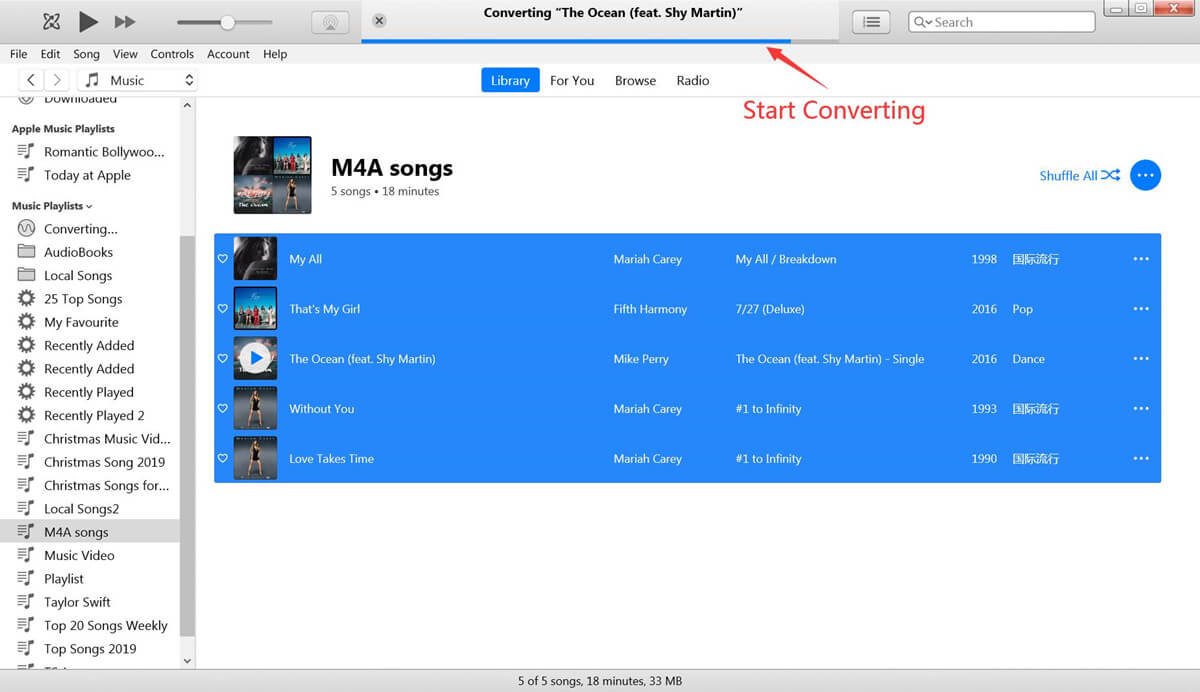
Task: Open the Controls menu
Action: pyautogui.click(x=172, y=54)
